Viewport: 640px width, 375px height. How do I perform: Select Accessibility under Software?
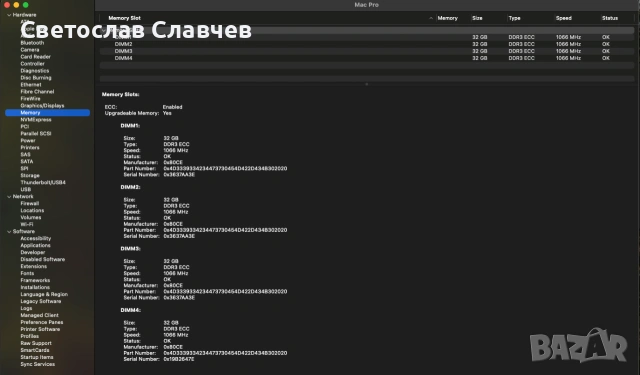click(x=36, y=238)
